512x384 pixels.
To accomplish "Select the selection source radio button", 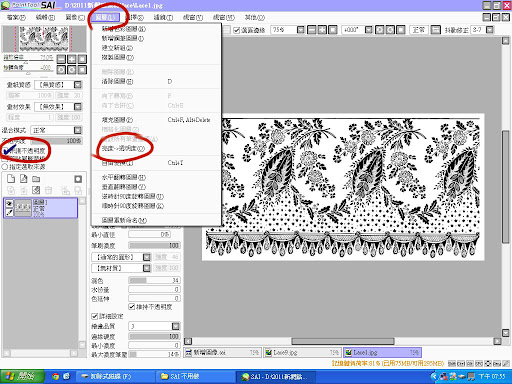I will click(x=5, y=167).
